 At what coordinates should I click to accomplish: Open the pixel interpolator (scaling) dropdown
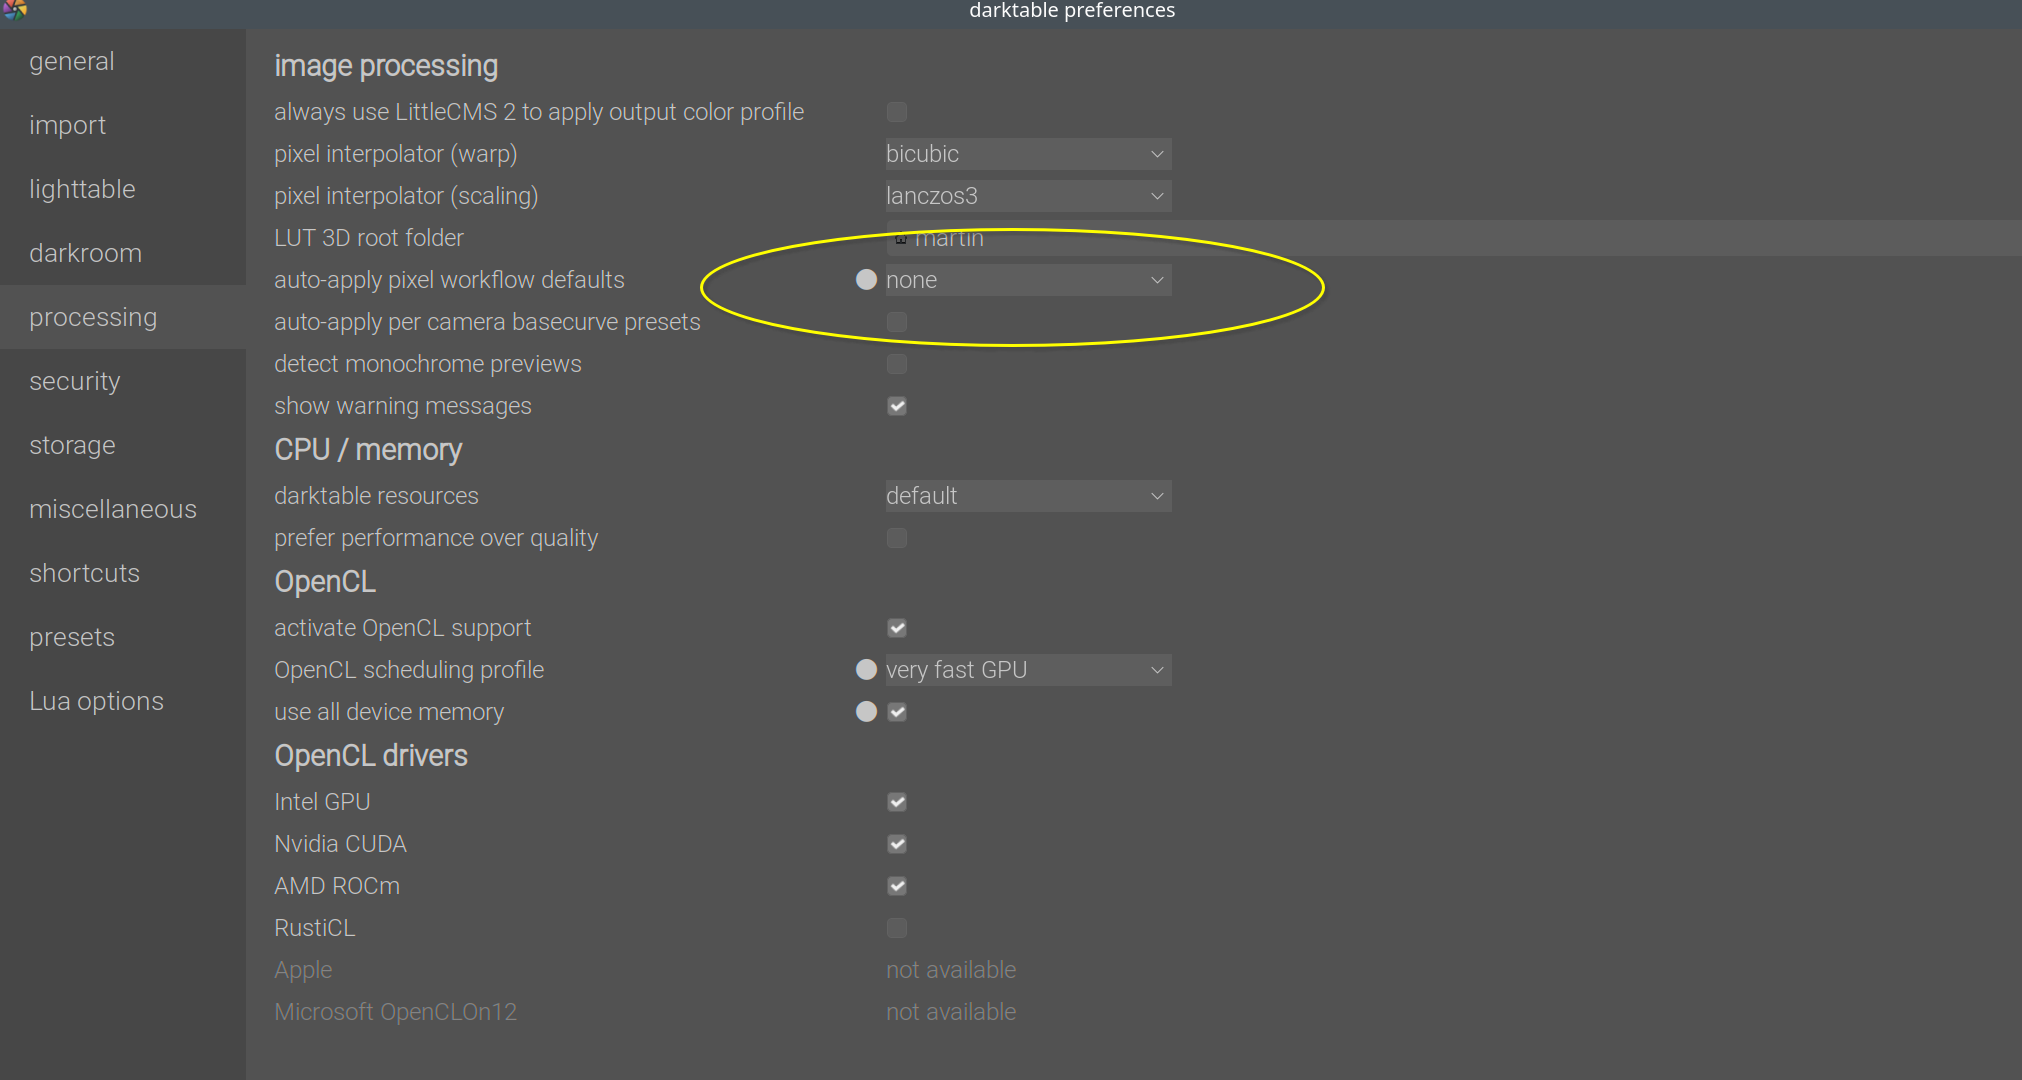pos(1027,196)
